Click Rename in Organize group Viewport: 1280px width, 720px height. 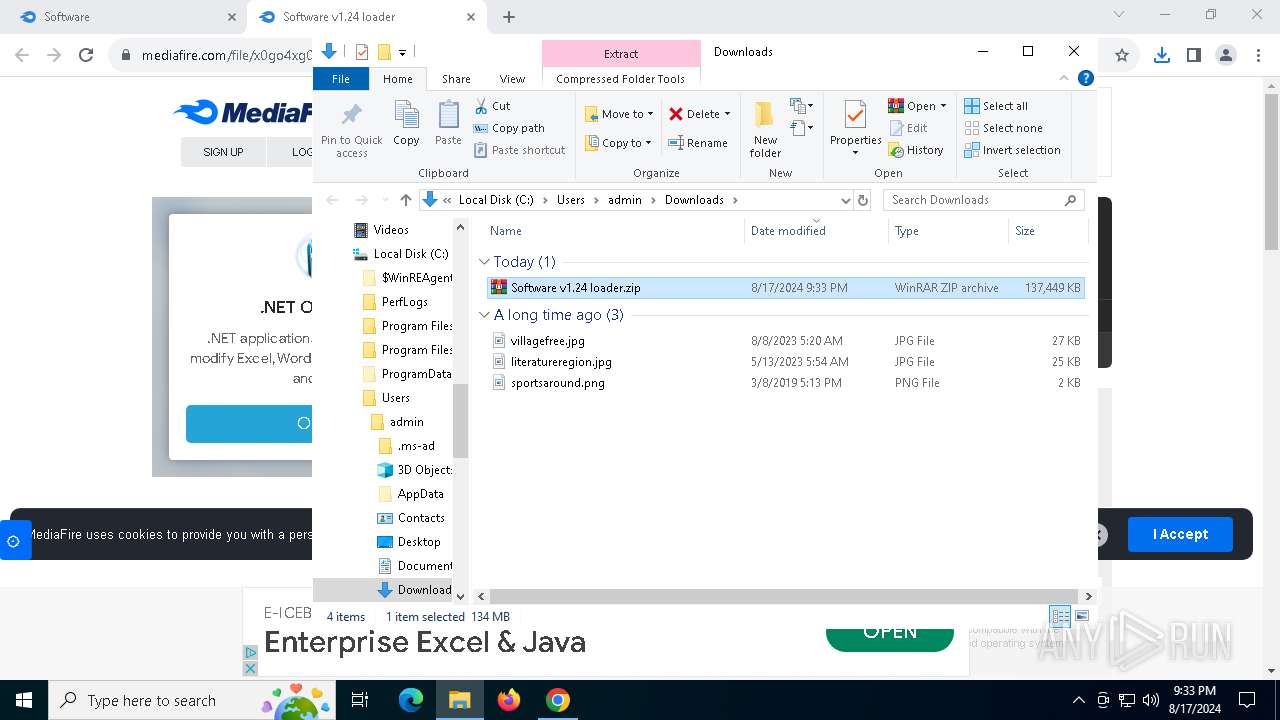pyautogui.click(x=698, y=143)
